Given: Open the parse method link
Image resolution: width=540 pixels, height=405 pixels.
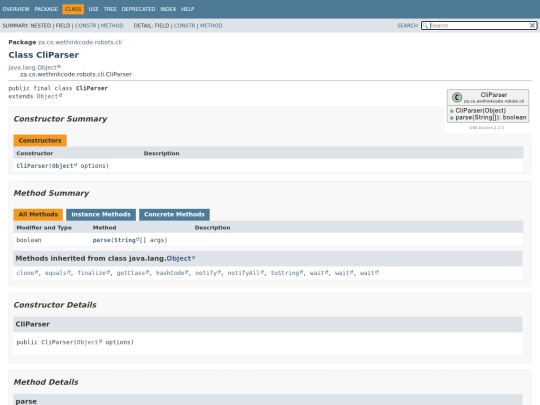Looking at the screenshot, I should tap(102, 240).
